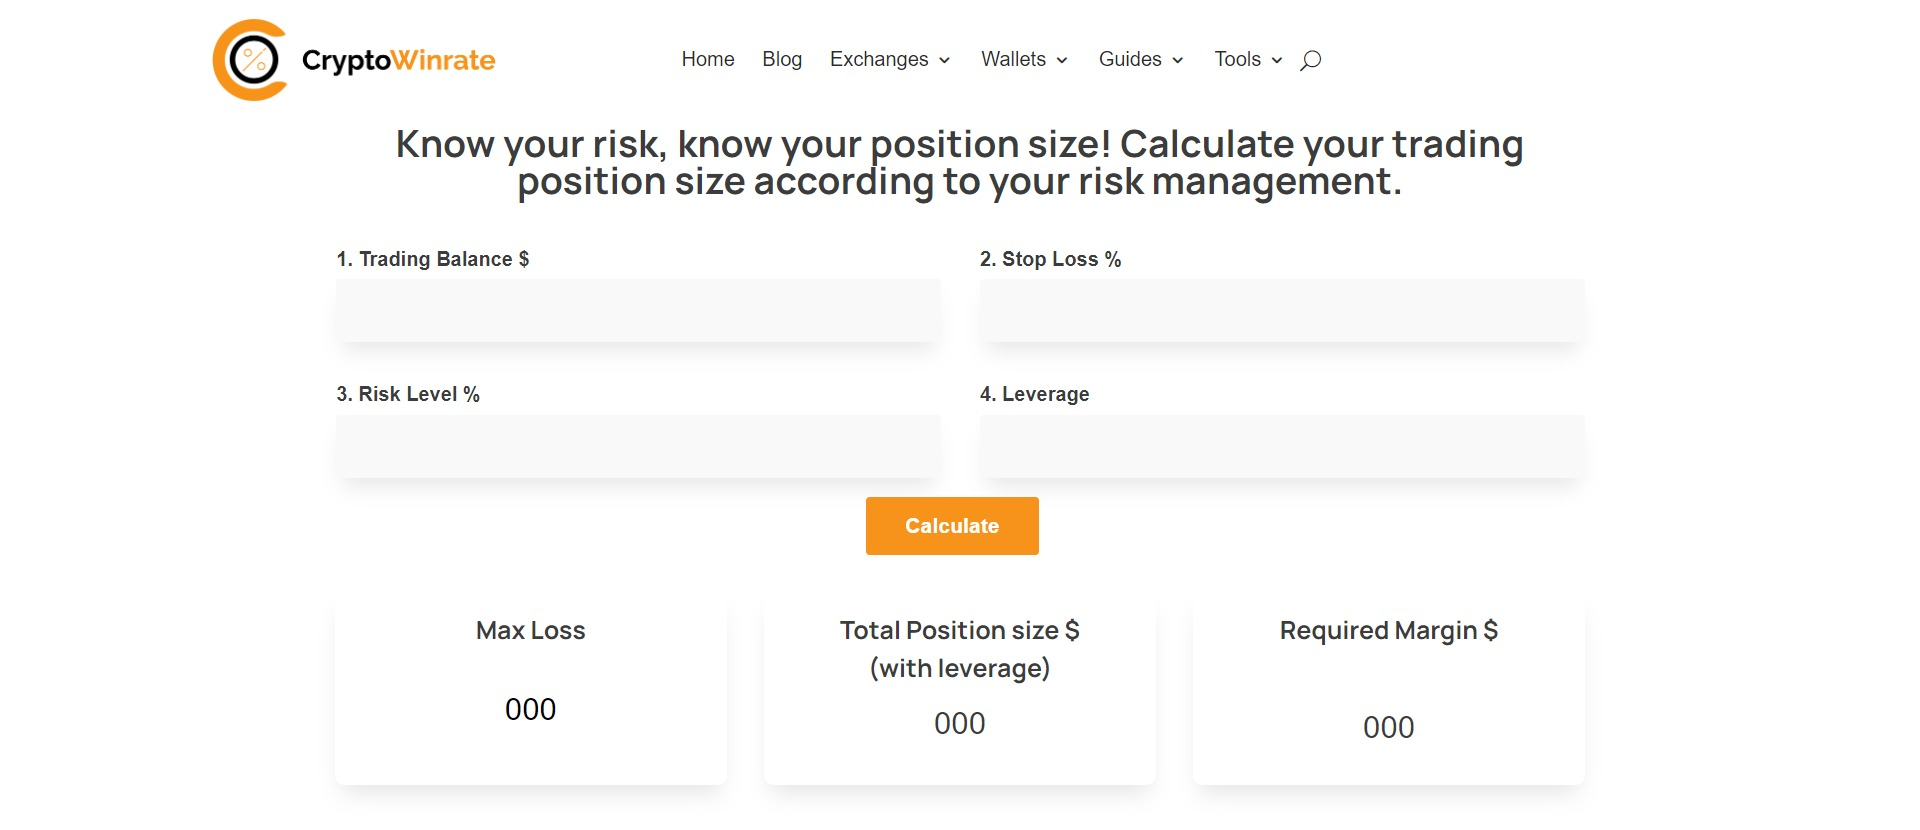Click the chevron next to Exchanges
The width and height of the screenshot is (1920, 830).
(944, 61)
